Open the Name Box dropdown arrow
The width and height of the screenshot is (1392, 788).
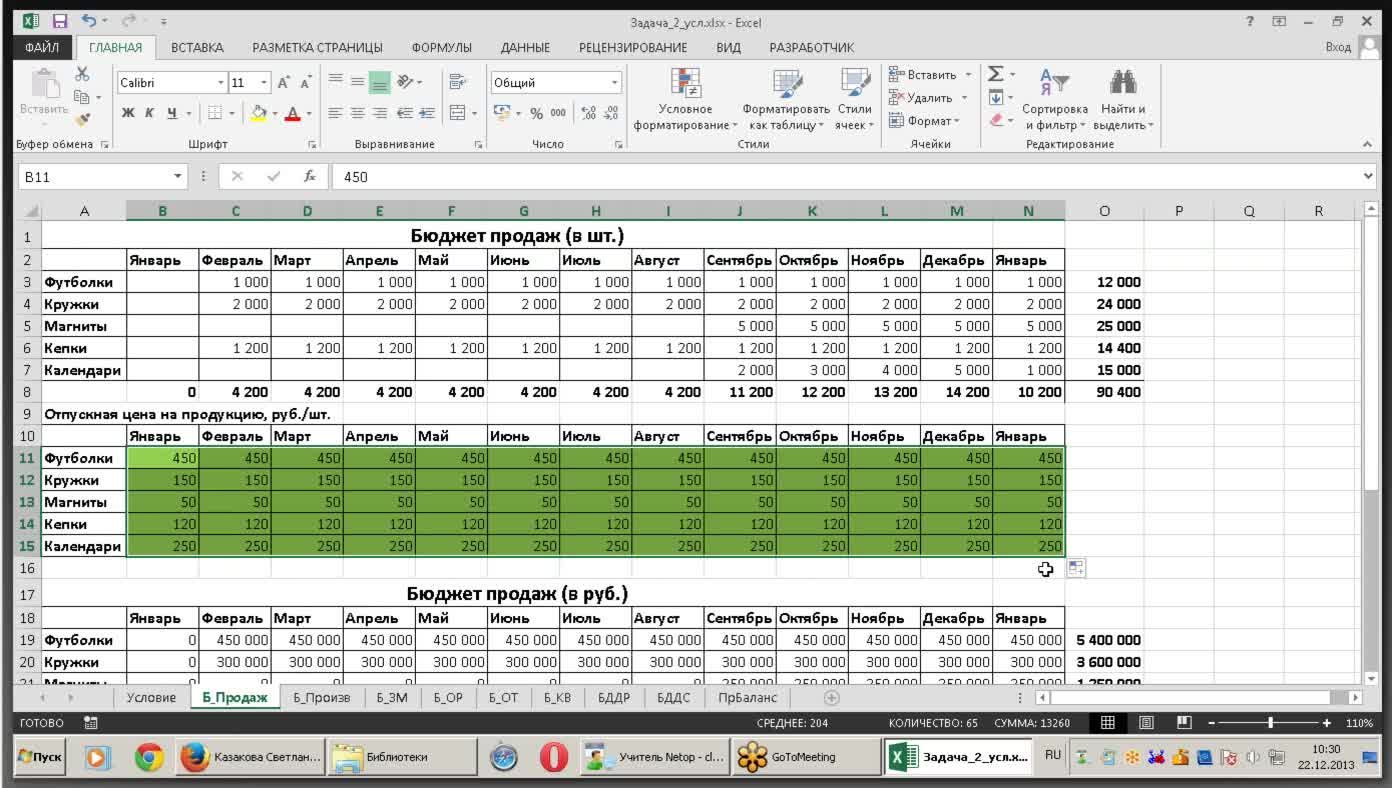pos(179,177)
